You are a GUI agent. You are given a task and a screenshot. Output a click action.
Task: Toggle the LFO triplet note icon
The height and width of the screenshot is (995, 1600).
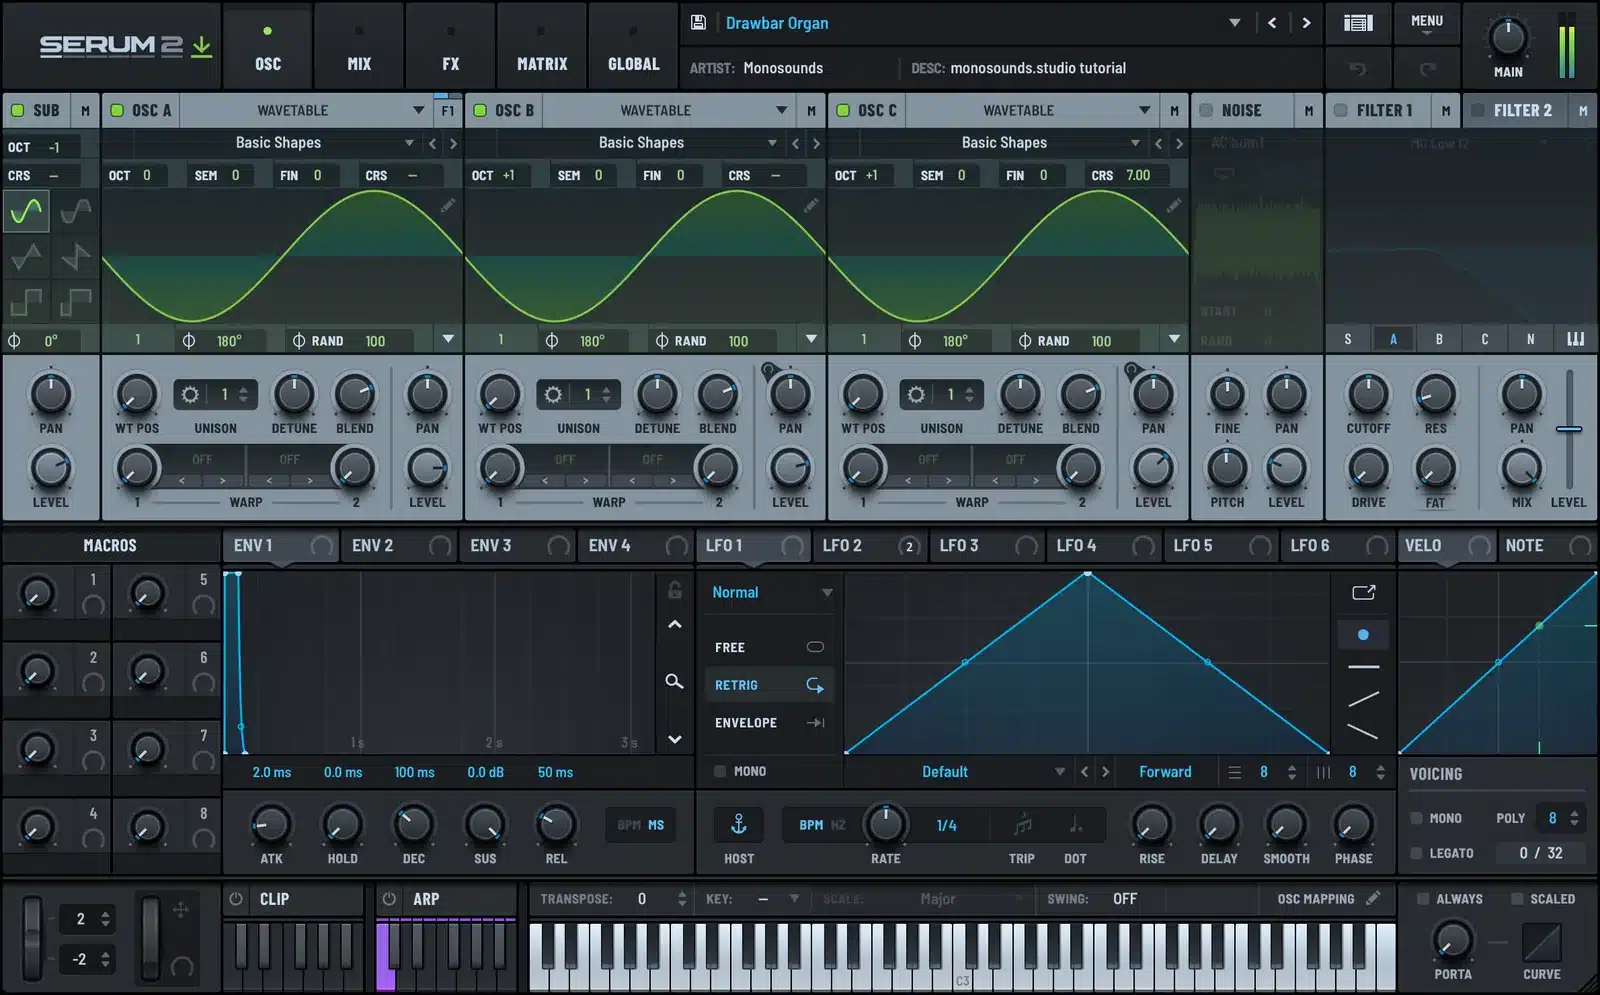[1022, 824]
